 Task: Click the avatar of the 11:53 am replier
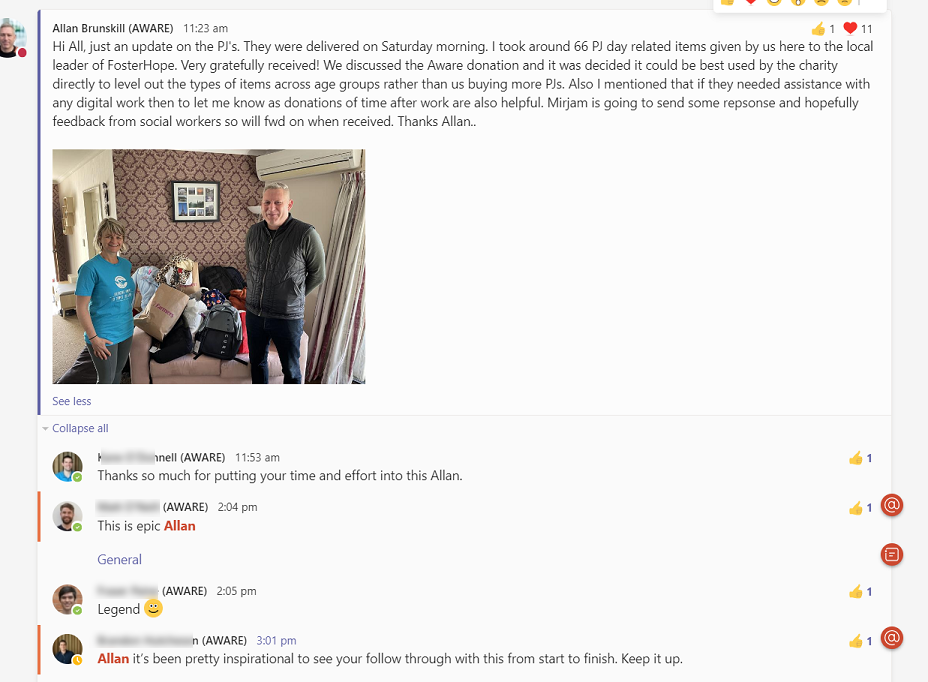click(67, 467)
